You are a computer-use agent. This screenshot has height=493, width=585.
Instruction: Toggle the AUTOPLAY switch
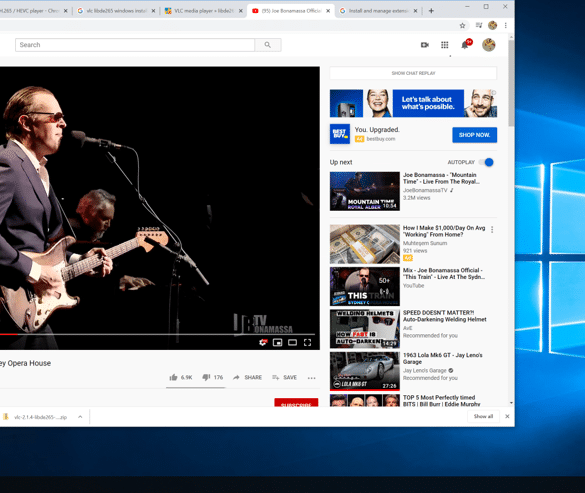pyautogui.click(x=487, y=162)
